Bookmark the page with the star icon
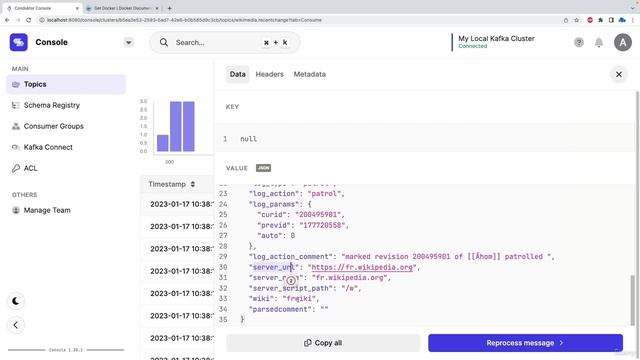This screenshot has height=360, width=640. (576, 20)
